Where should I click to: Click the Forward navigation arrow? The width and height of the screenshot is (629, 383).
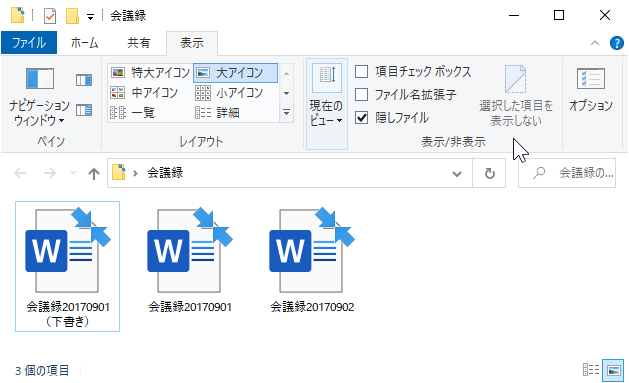tap(50, 173)
